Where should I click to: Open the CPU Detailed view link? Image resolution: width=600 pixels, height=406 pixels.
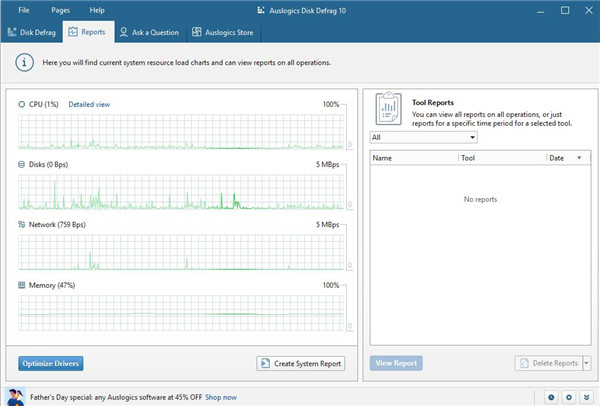pyautogui.click(x=89, y=104)
